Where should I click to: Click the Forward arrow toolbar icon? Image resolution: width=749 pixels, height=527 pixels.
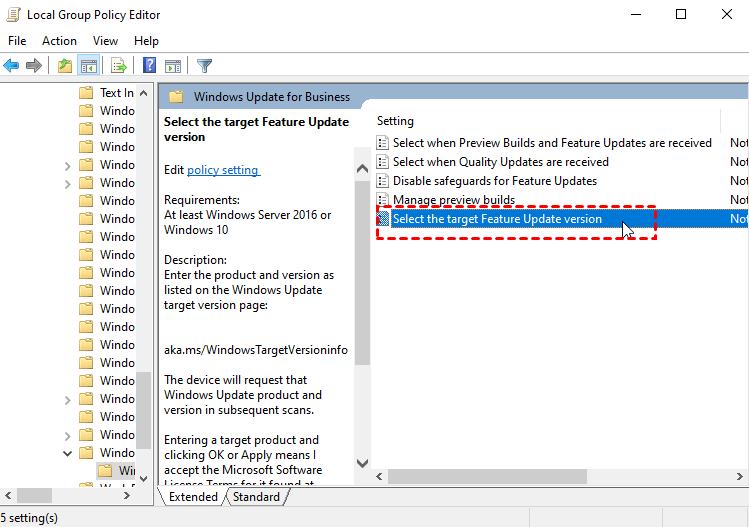[33, 65]
